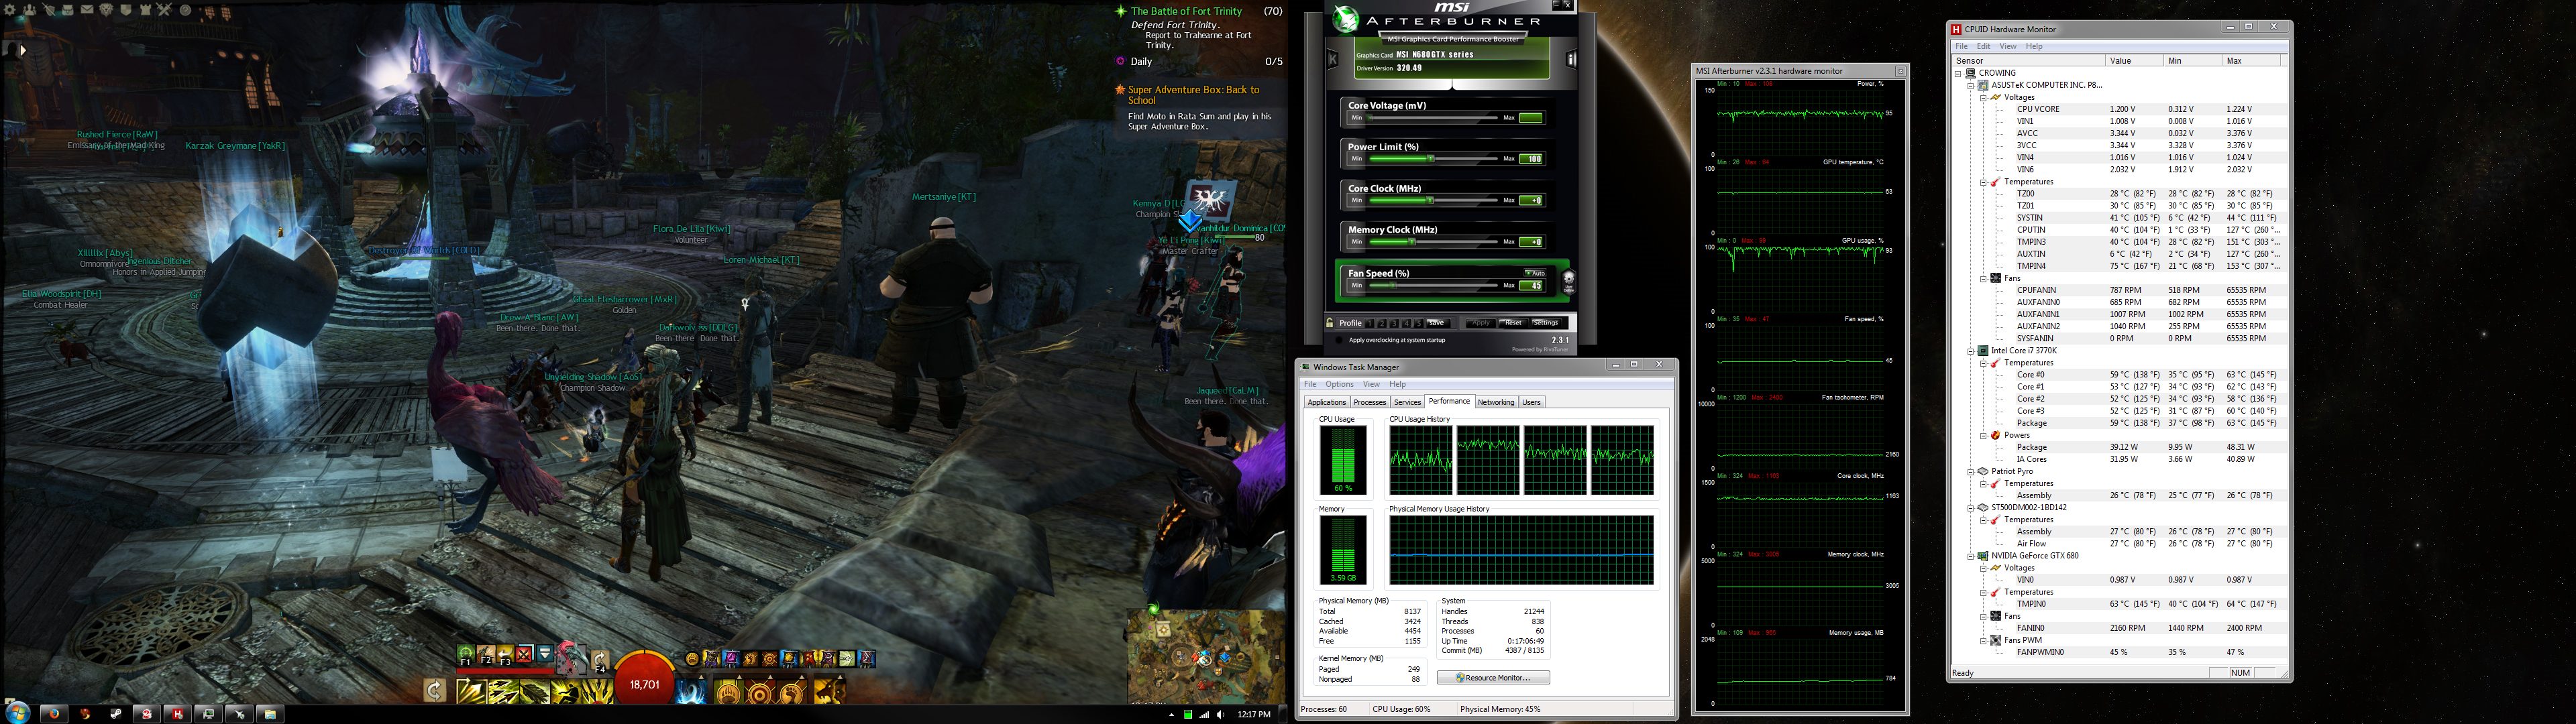2576x724 pixels.
Task: Switch to Task Manager Processes tab
Action: coord(1369,402)
